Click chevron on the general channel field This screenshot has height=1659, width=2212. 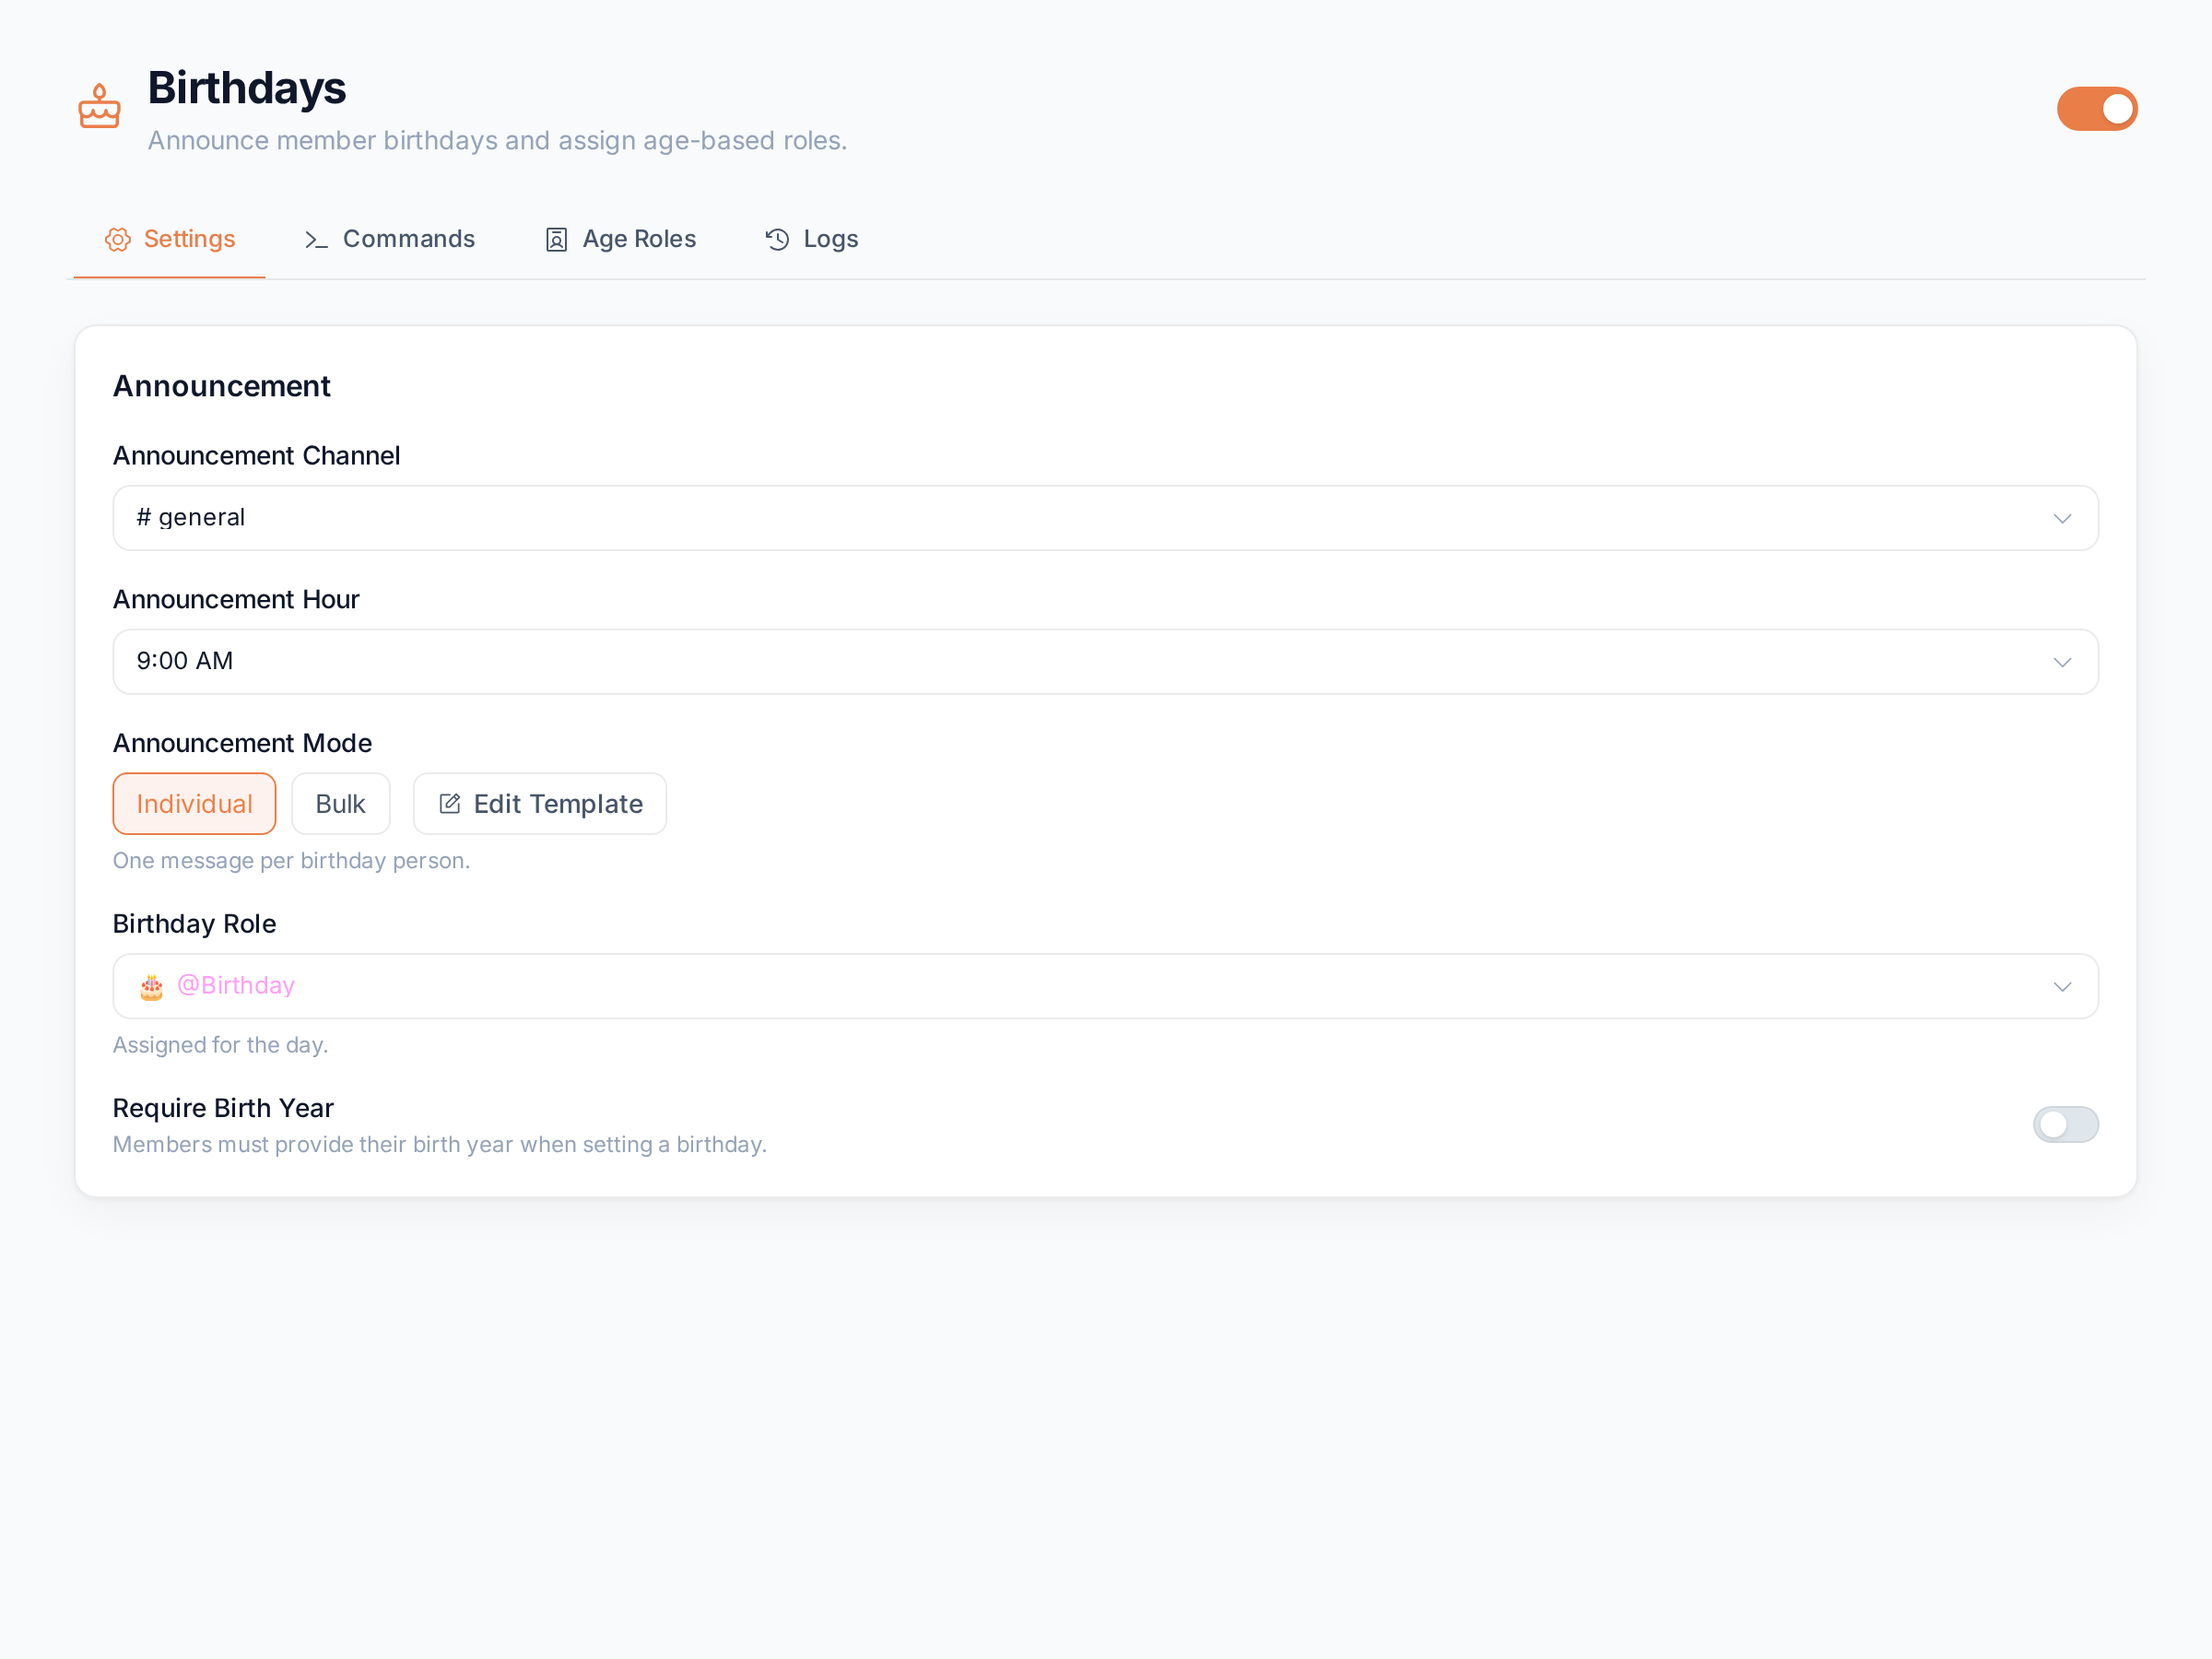(x=2062, y=518)
